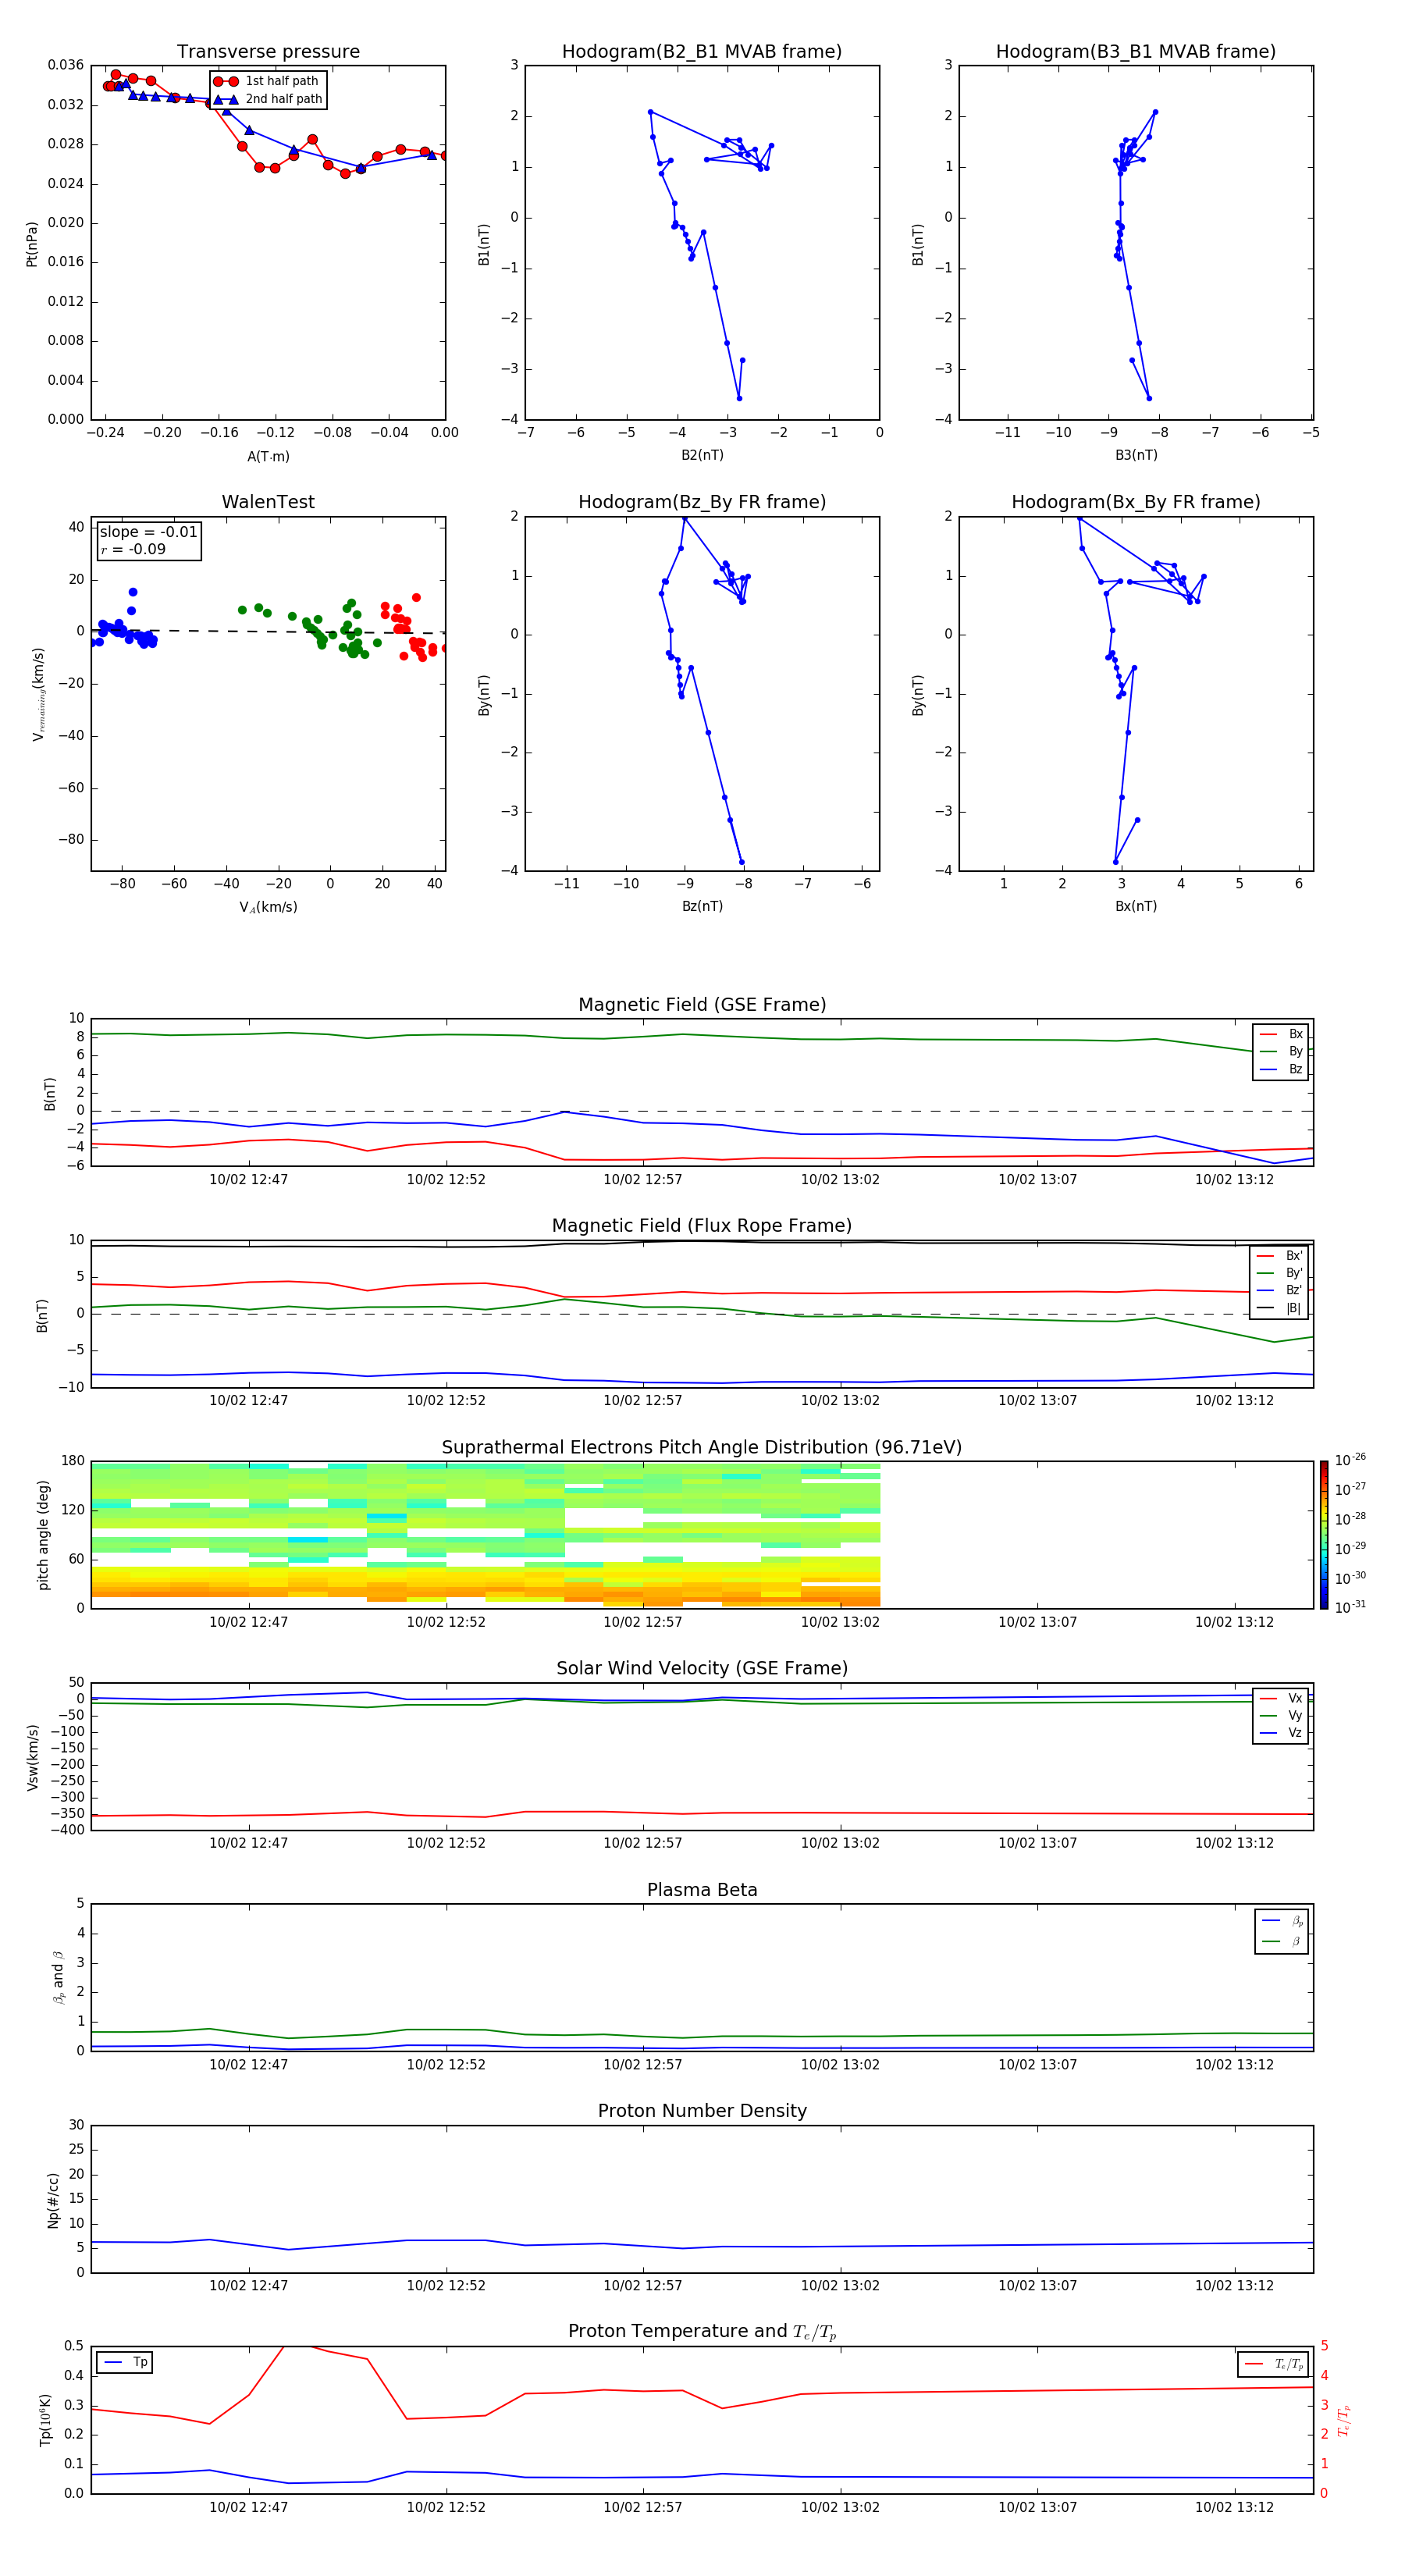The image size is (1405, 2576).
Task: Click the 'WalenTest' plot title
Action: point(268,502)
